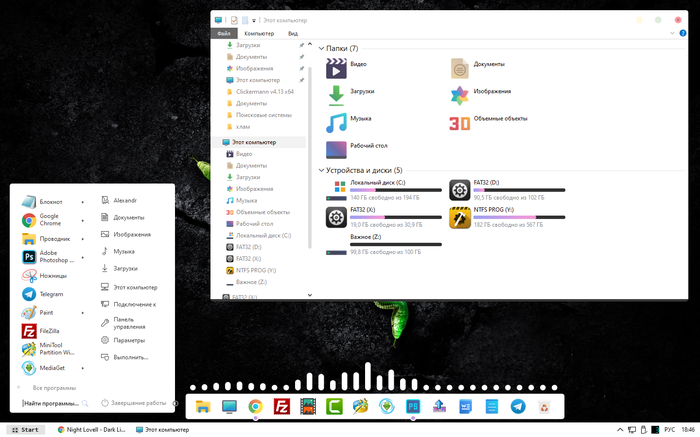Image resolution: width=700 pixels, height=437 pixels.
Task: Expand the Проводник submenu arrow in Start menu
Action: click(x=82, y=238)
